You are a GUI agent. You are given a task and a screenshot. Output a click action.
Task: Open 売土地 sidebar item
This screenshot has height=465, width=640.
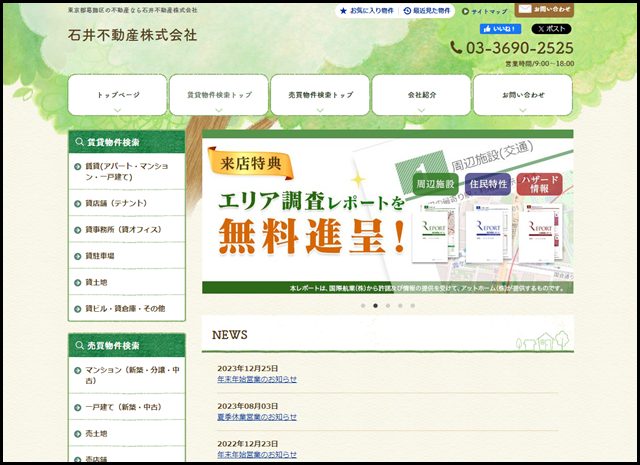(127, 433)
